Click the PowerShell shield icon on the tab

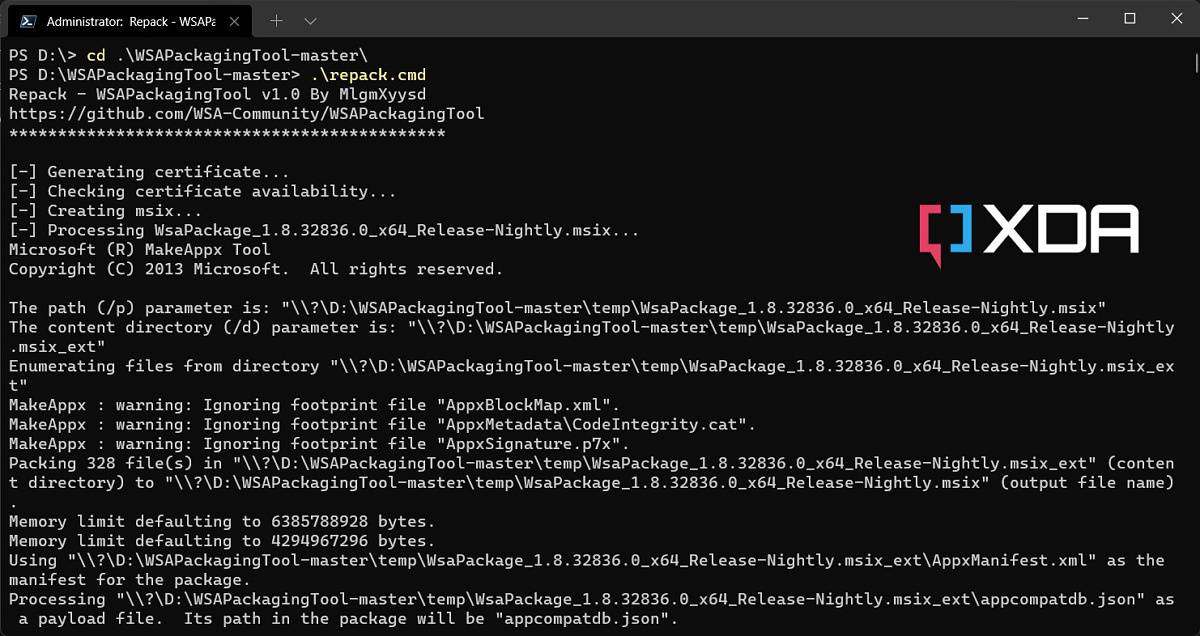pos(27,19)
